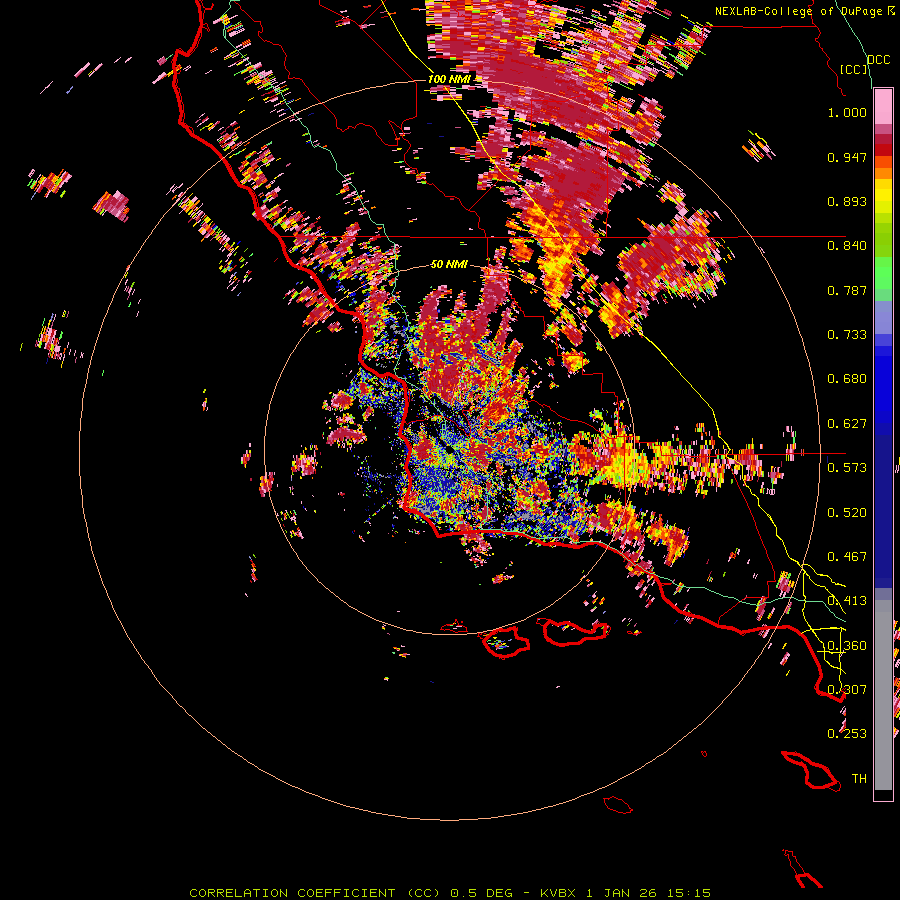Click the 50 NMI range ring label
900x900 pixels.
pos(449,264)
